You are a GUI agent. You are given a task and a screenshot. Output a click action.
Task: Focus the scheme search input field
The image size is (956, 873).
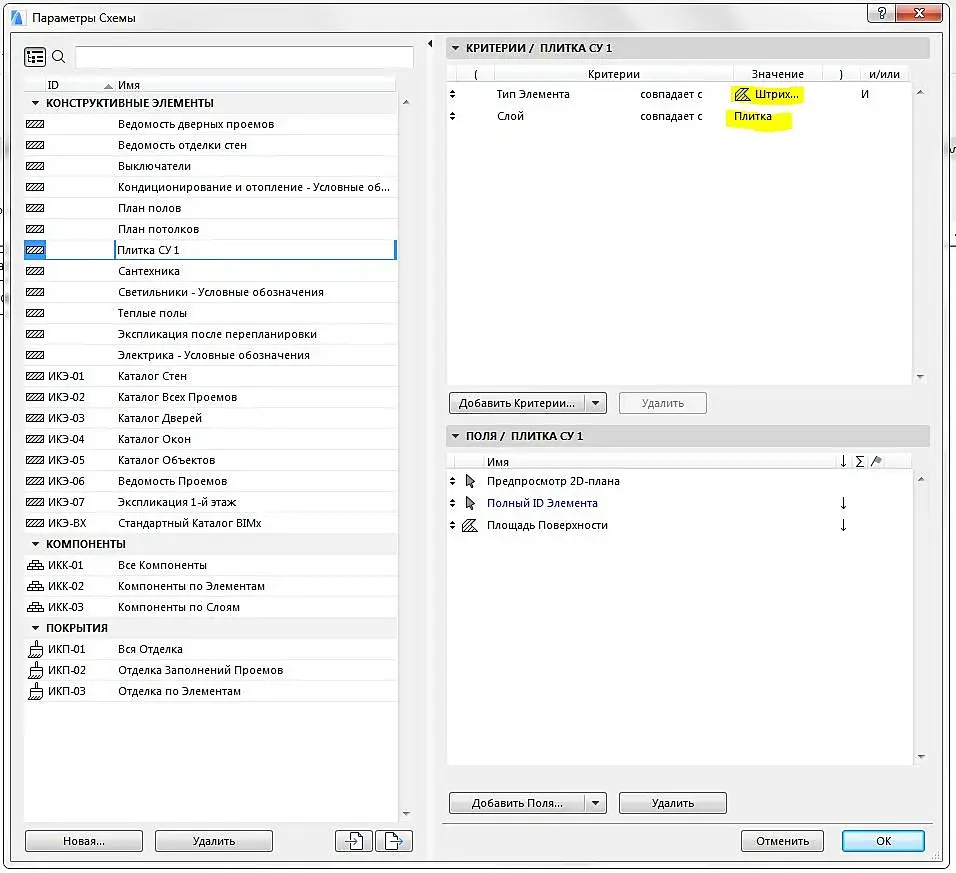244,57
